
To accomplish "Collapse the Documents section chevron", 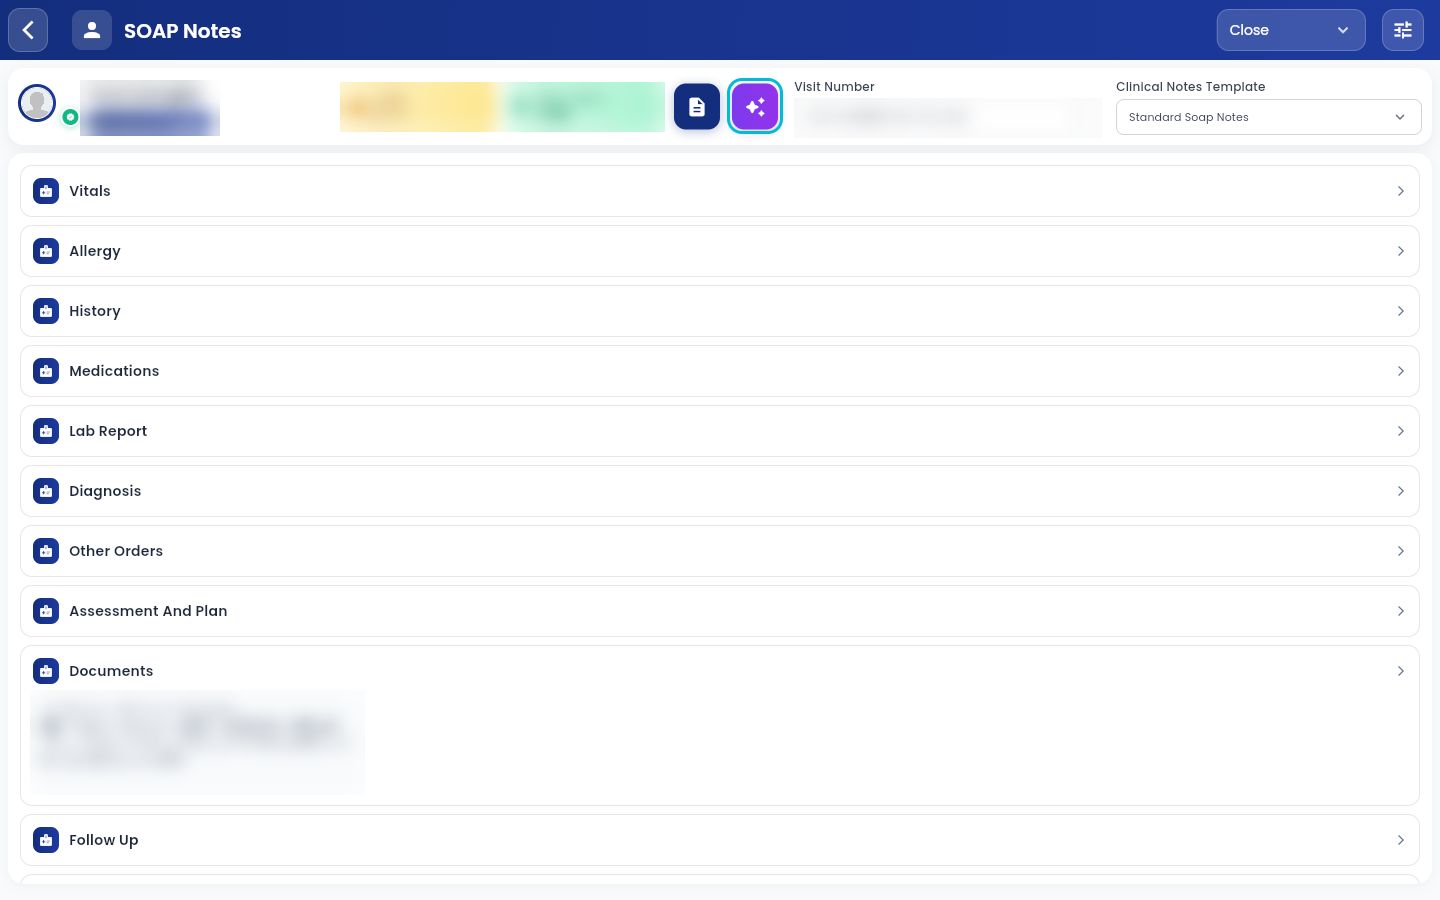I will (1400, 671).
